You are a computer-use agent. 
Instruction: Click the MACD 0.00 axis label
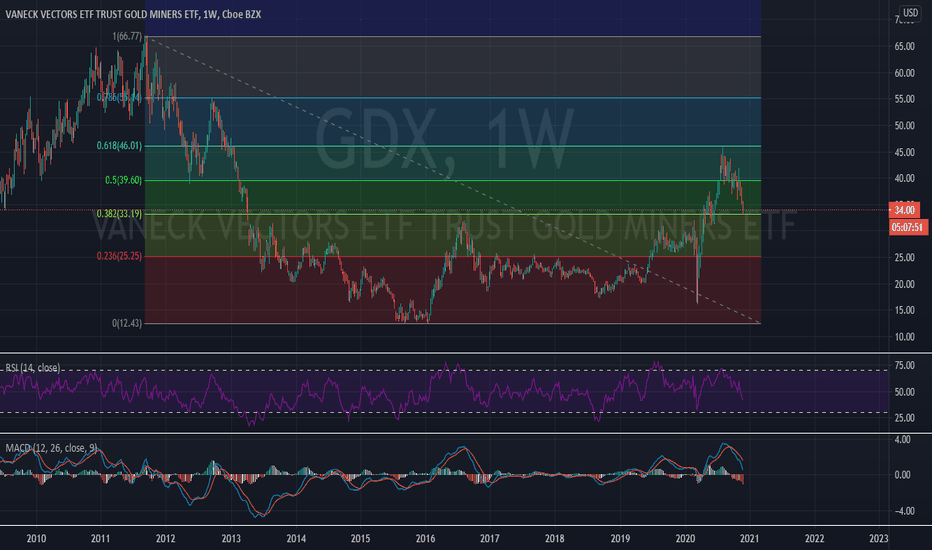pyautogui.click(x=902, y=474)
